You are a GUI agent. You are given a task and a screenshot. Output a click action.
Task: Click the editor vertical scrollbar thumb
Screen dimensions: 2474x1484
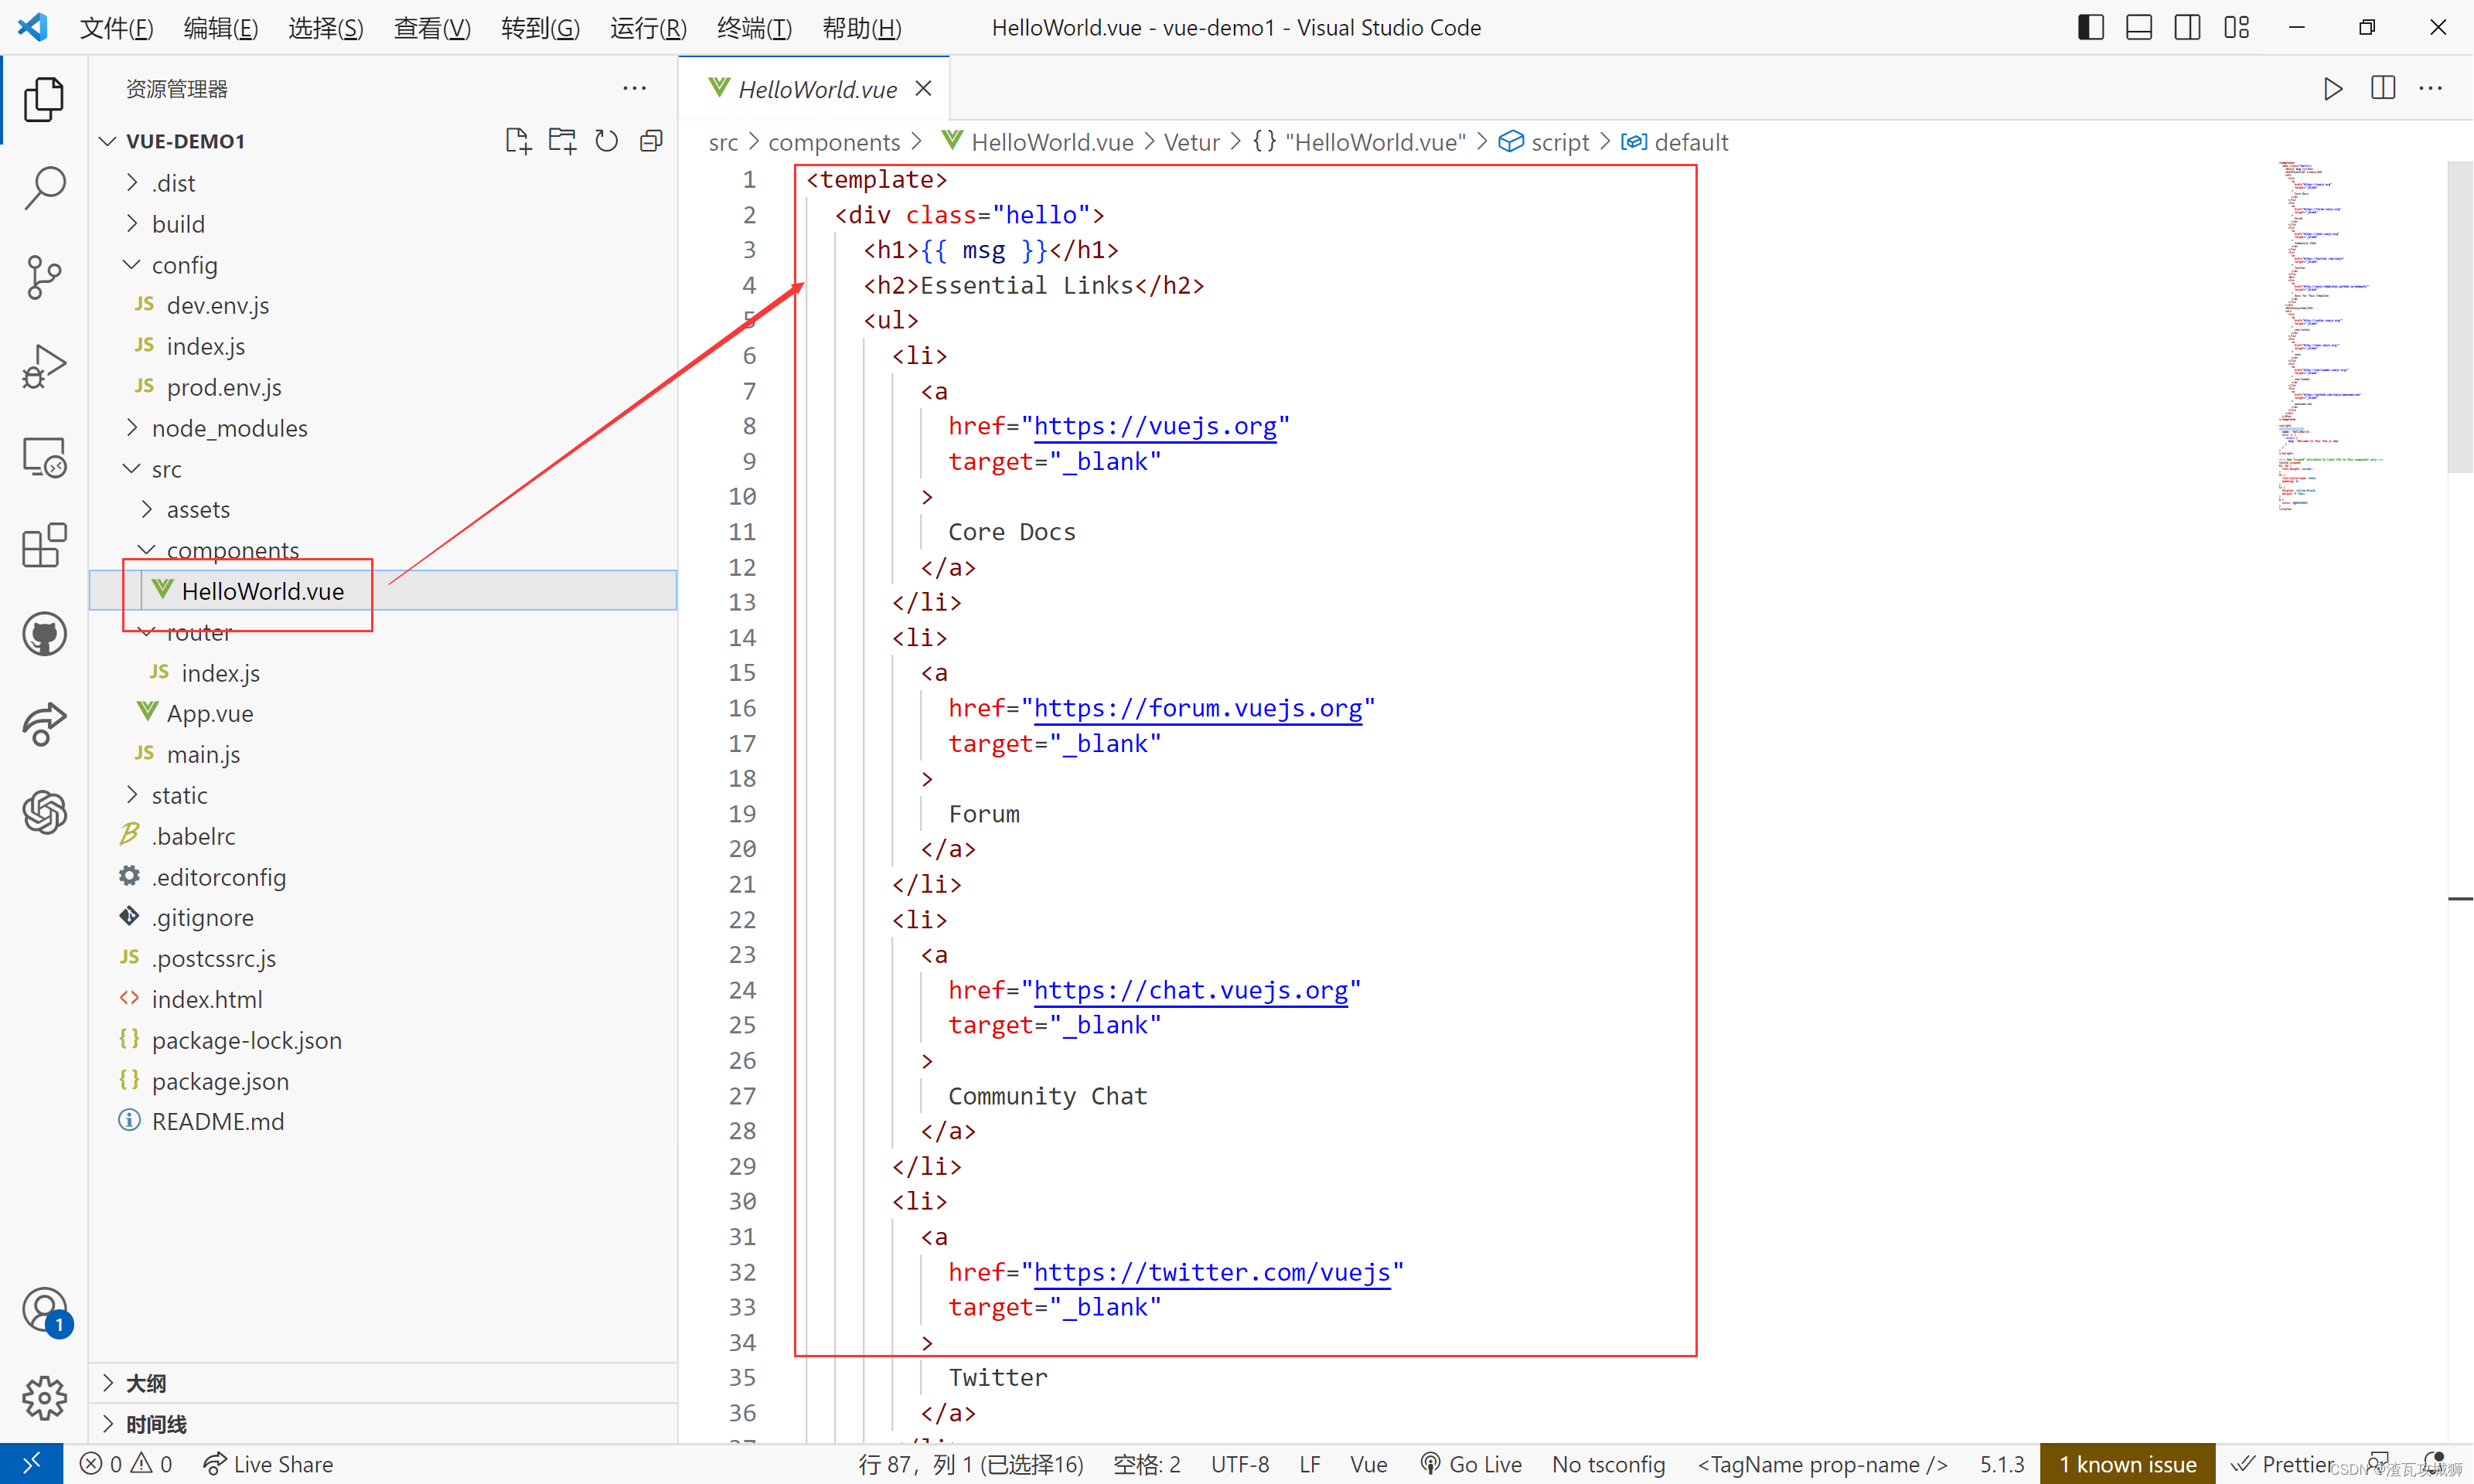2460,316
